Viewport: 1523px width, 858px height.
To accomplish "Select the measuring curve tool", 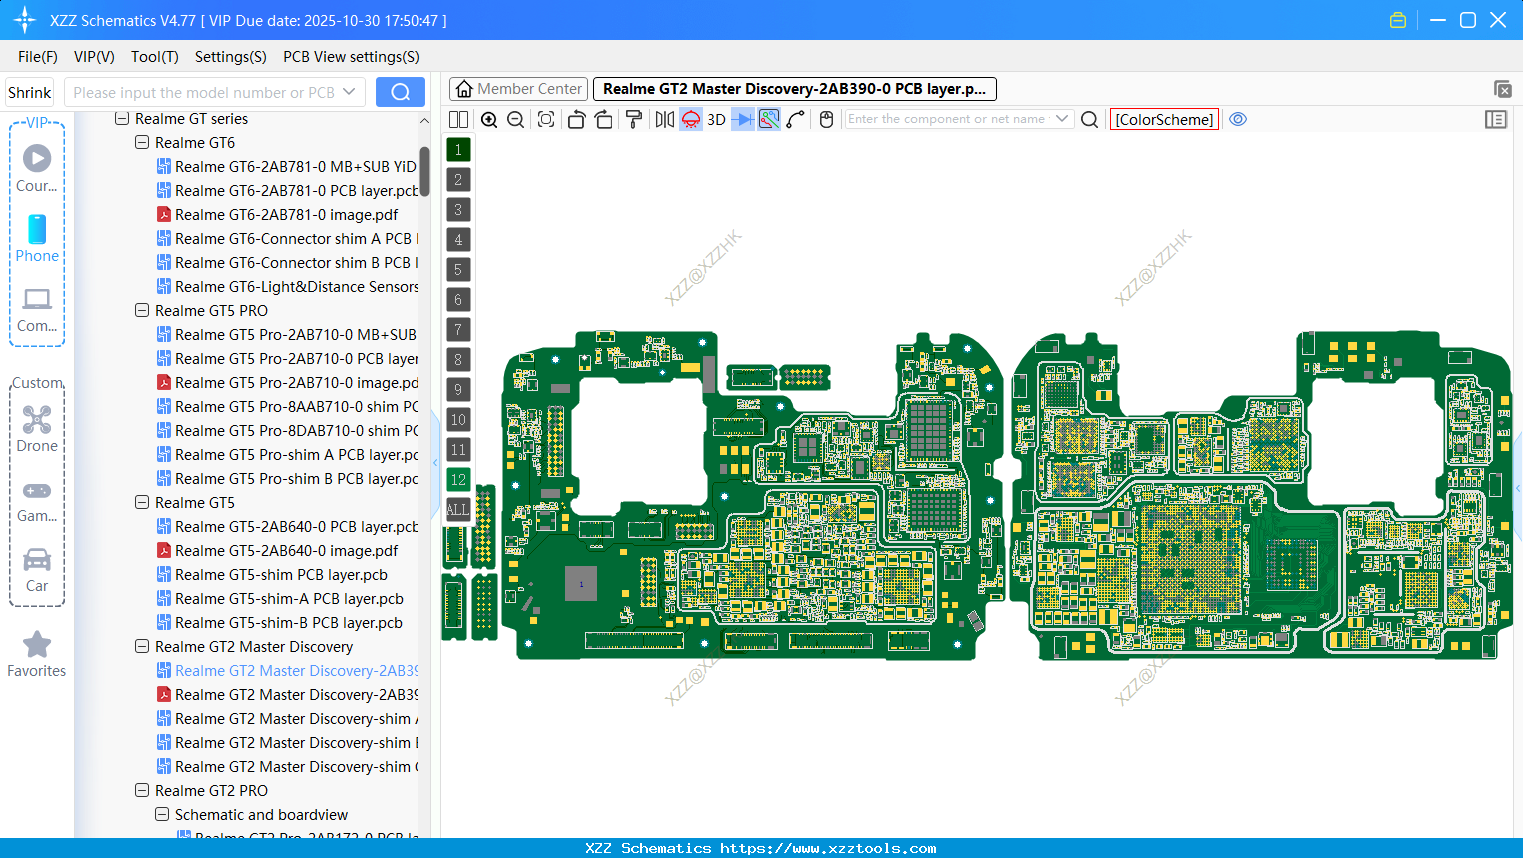I will [795, 119].
